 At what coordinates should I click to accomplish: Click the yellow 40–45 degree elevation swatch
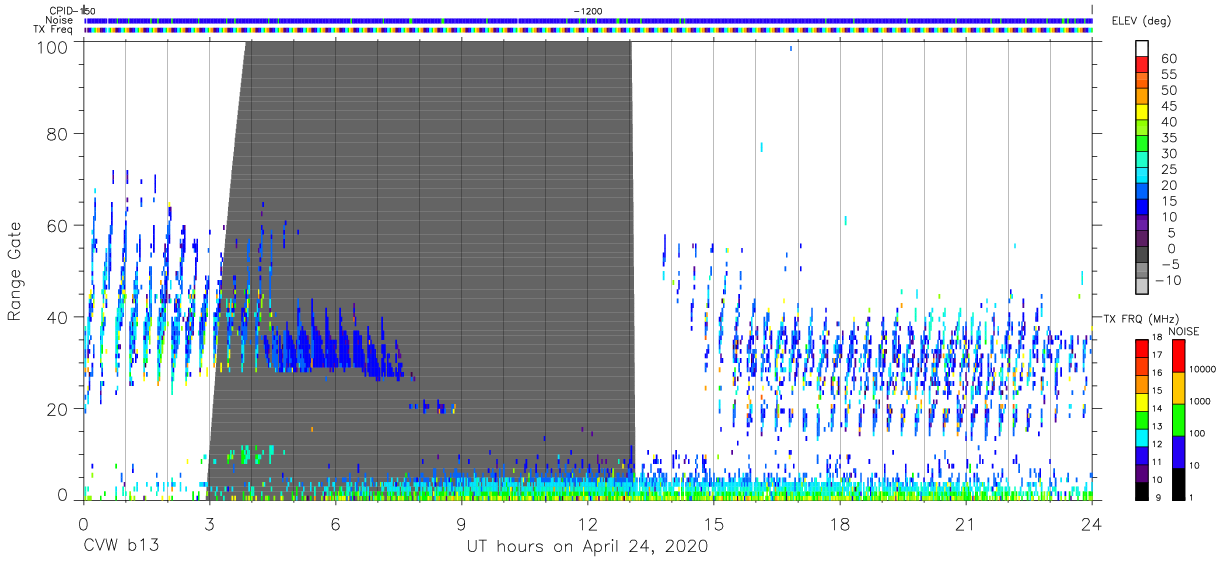click(x=1143, y=113)
